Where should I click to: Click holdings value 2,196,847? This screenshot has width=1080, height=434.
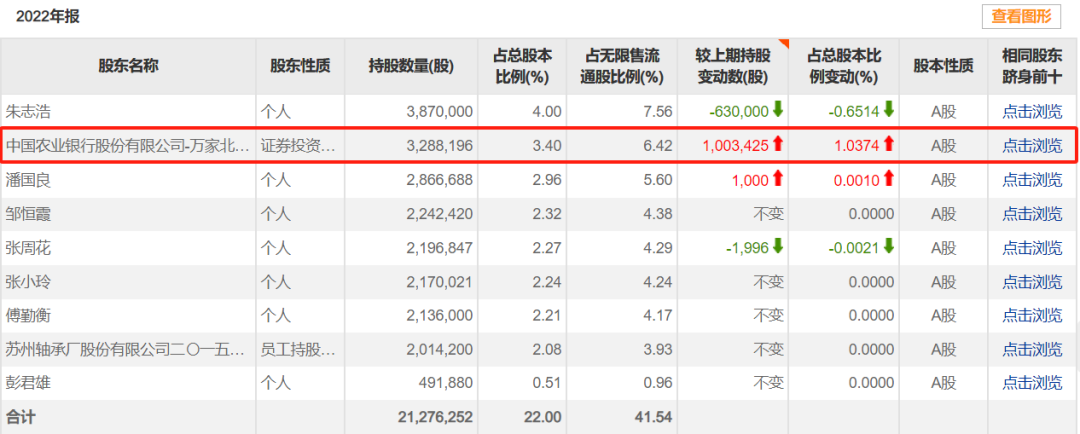[x=439, y=248]
